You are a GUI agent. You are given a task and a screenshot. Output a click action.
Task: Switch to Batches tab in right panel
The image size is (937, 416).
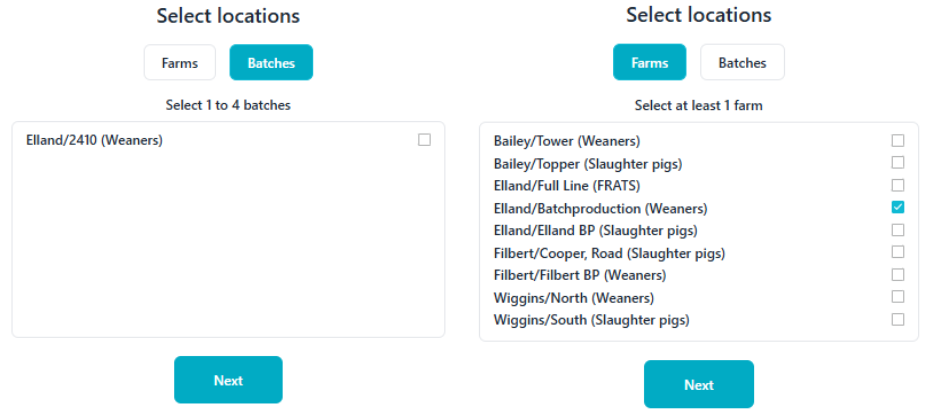(x=742, y=63)
